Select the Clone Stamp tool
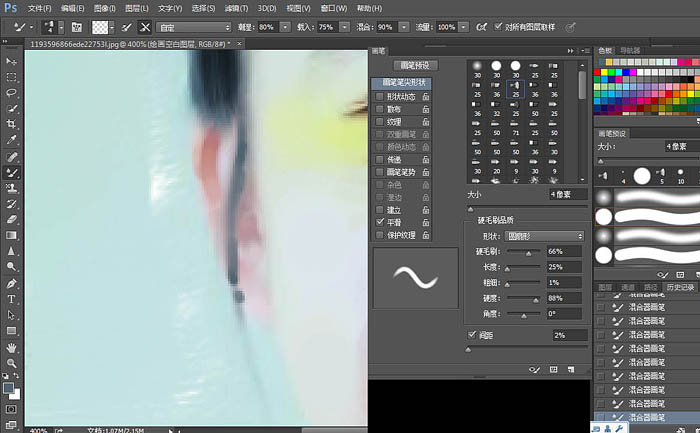The width and height of the screenshot is (700, 433). point(11,188)
